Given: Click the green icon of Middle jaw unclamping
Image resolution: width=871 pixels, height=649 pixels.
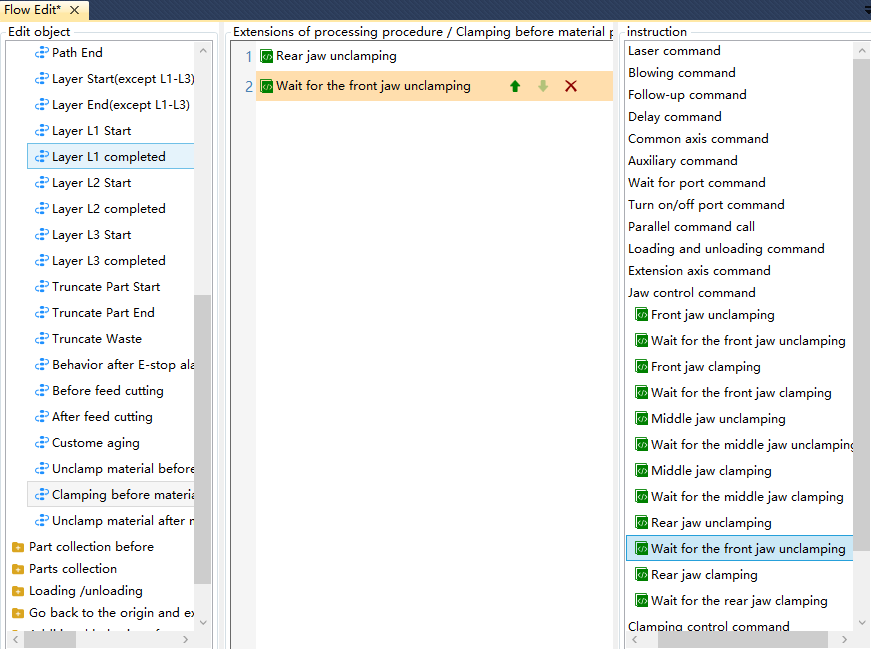Looking at the screenshot, I should click(x=642, y=419).
